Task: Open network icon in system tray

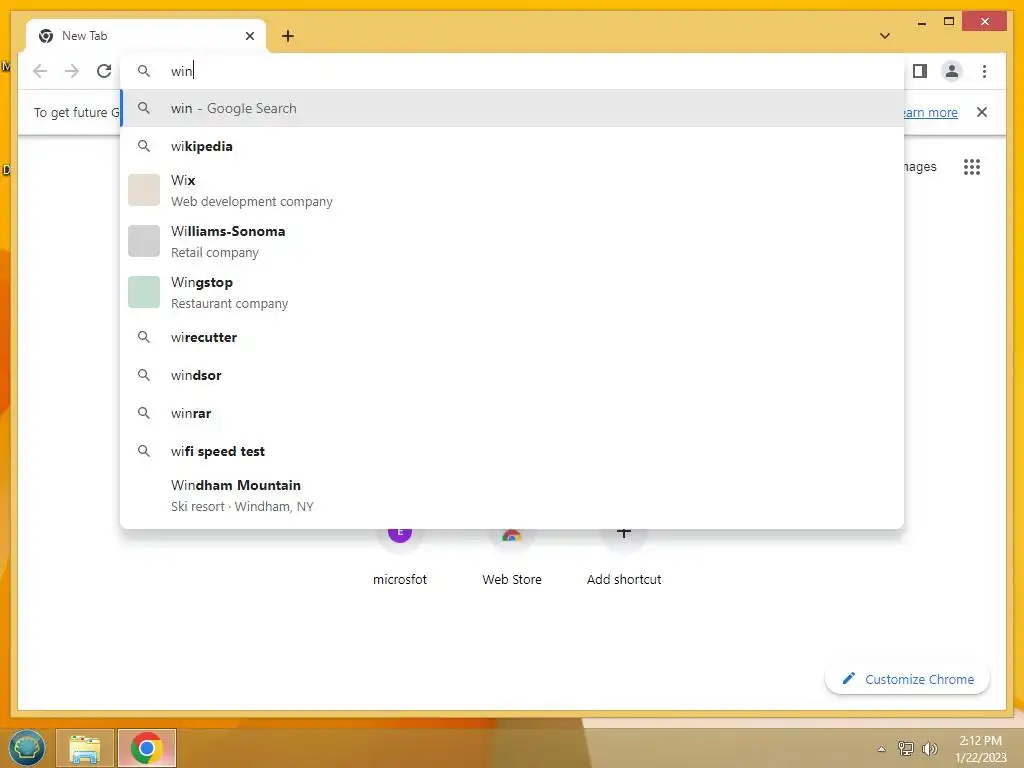Action: pyautogui.click(x=906, y=748)
